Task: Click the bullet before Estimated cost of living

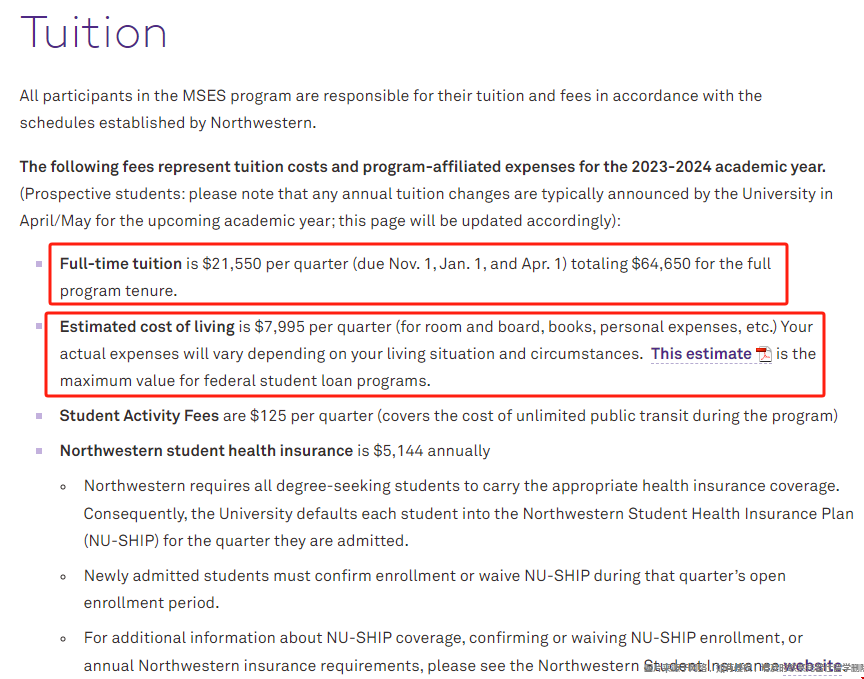Action: [39, 326]
